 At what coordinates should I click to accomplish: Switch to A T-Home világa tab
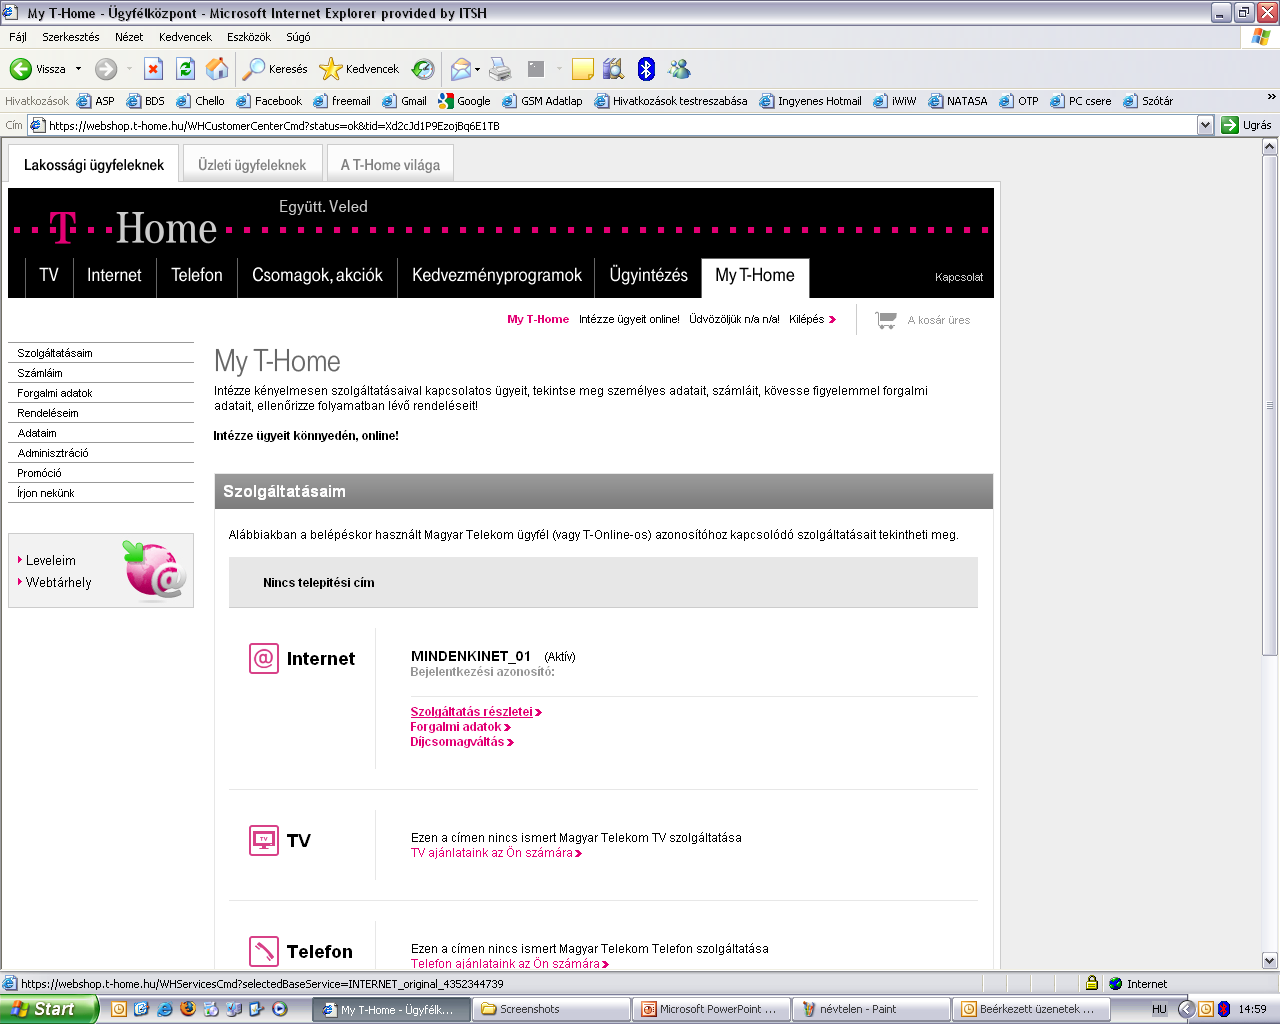[x=390, y=165]
